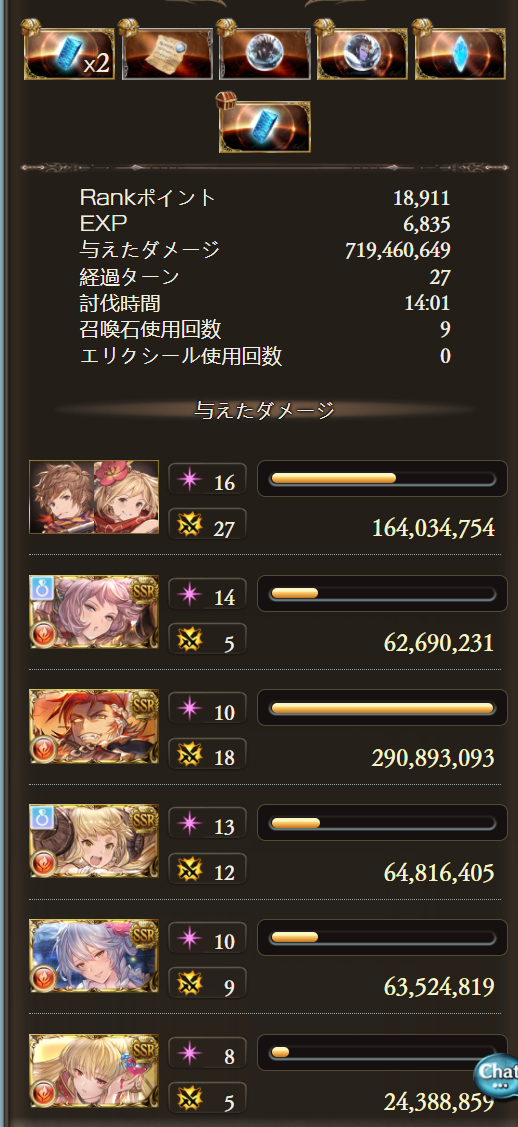518x1127 pixels.
Task: Open the blue diamond crystal reward
Action: 460,53
